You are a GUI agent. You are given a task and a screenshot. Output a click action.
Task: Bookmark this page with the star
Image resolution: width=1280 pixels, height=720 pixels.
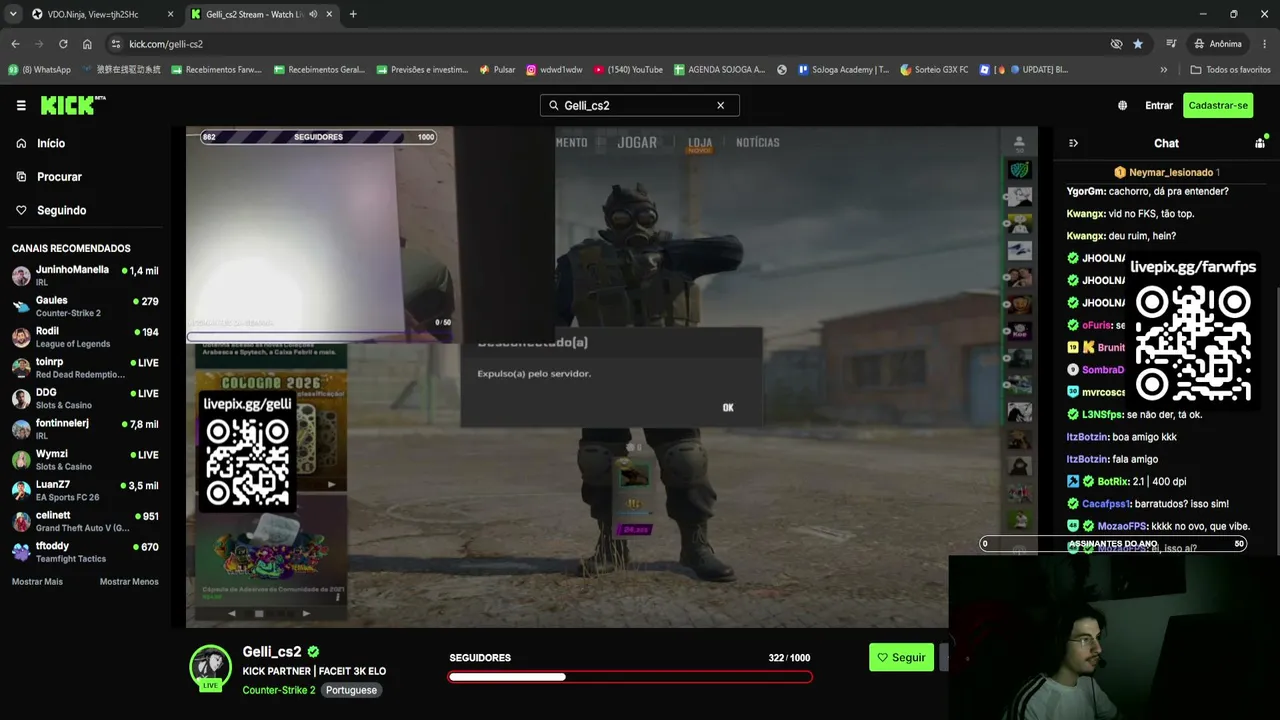pos(1138,44)
